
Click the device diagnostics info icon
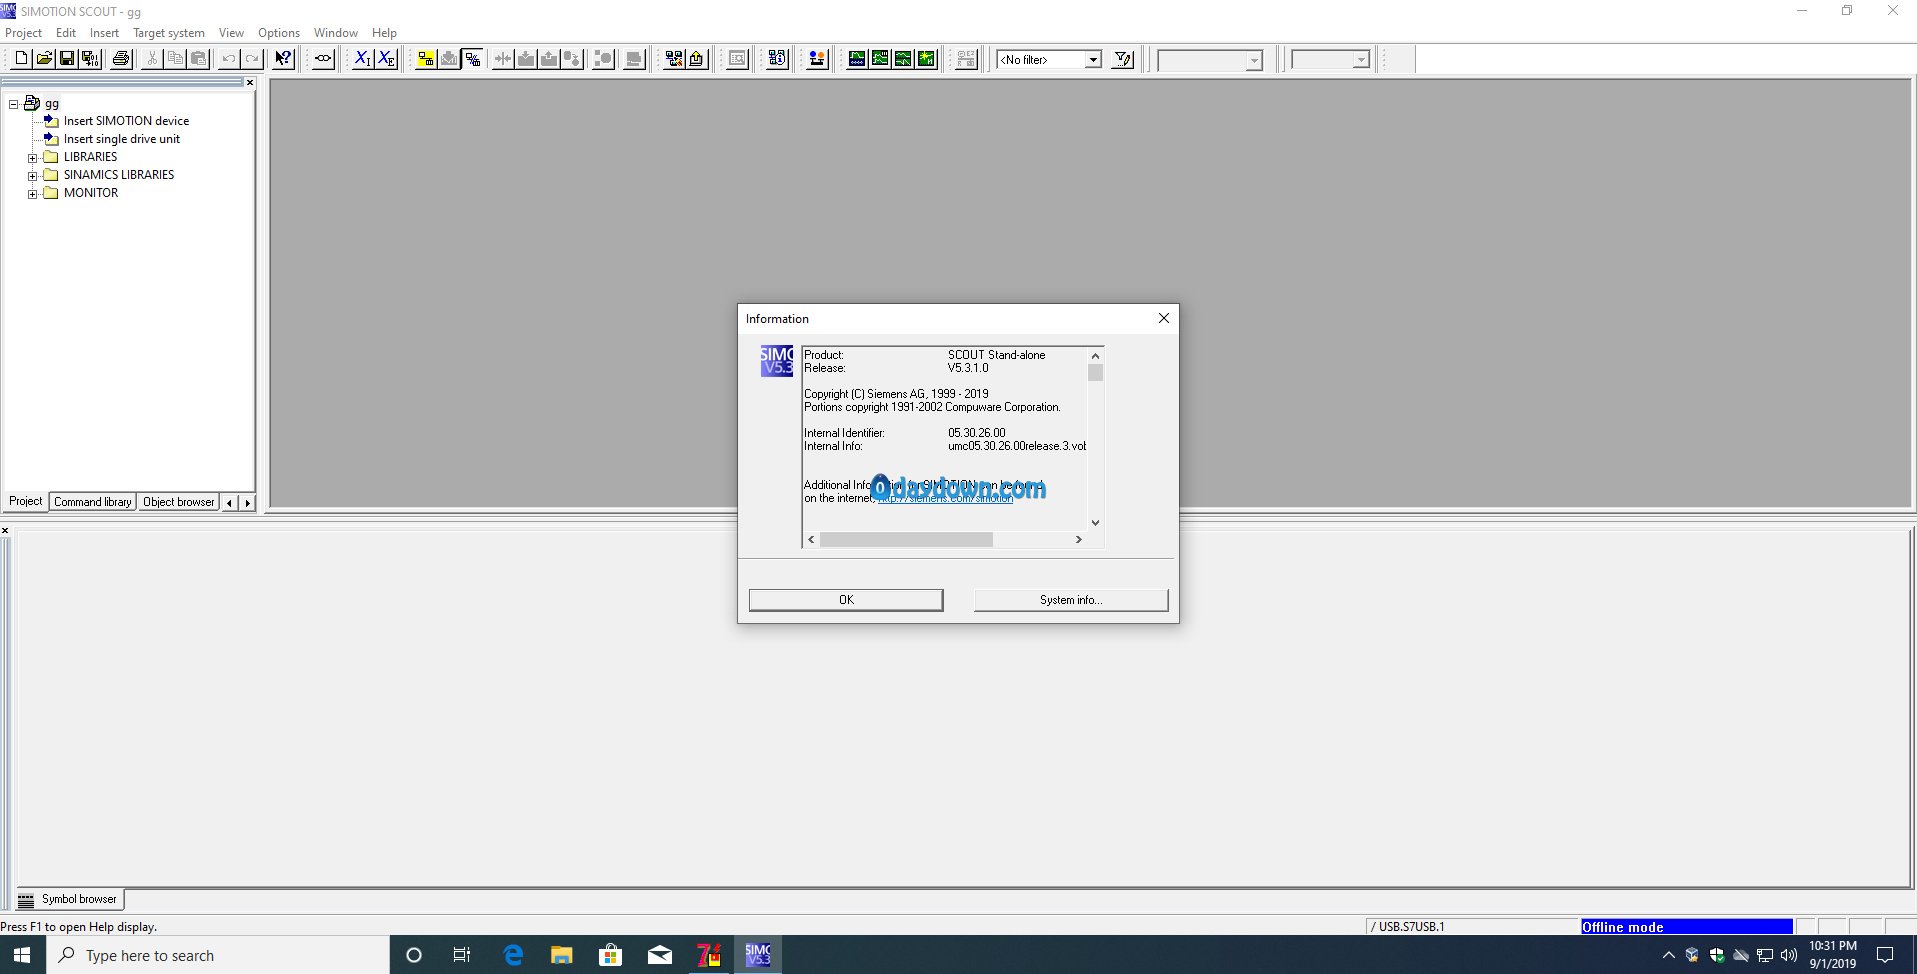point(778,59)
